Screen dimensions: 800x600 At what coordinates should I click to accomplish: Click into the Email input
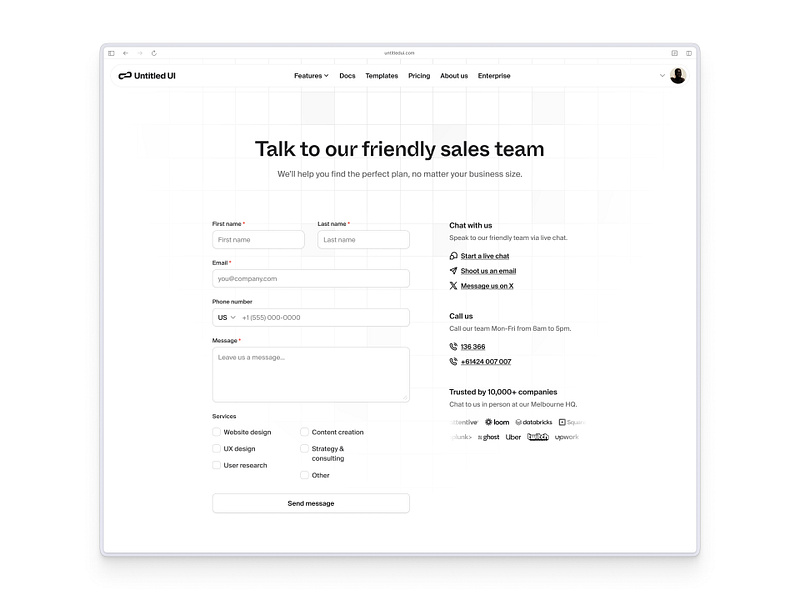(311, 279)
